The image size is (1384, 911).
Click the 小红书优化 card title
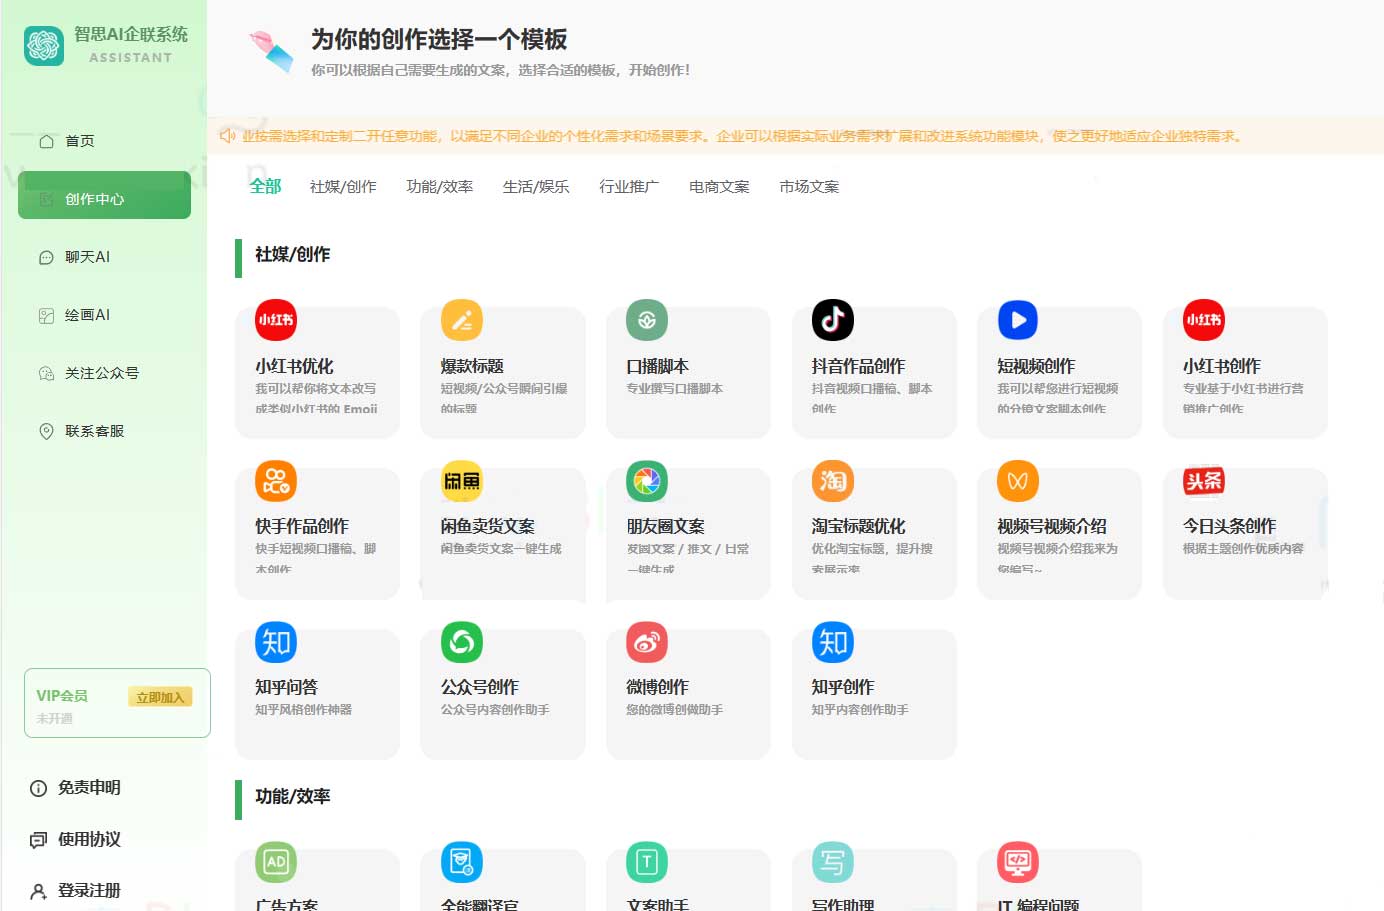(294, 366)
